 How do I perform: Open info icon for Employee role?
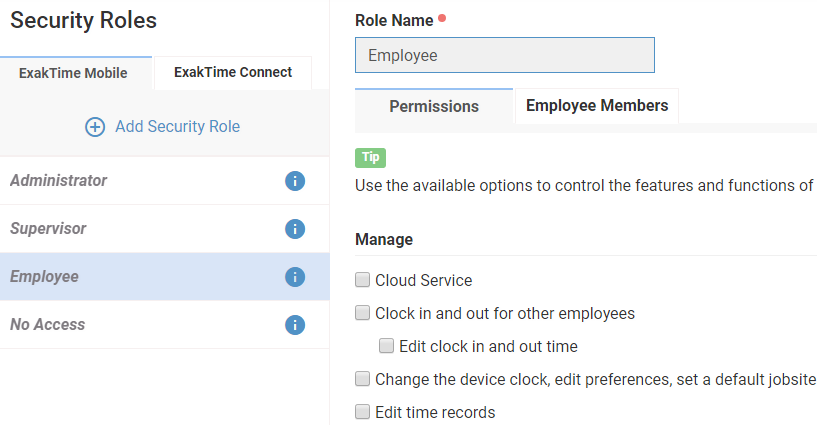(x=295, y=277)
